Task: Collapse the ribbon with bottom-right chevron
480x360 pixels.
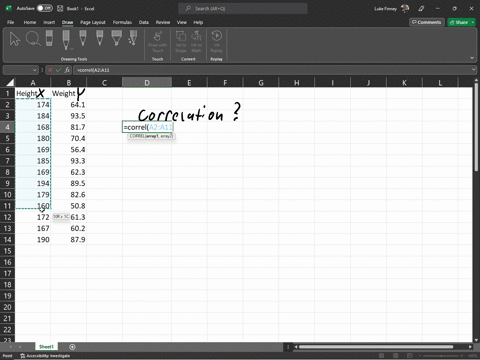Action: coord(472,58)
